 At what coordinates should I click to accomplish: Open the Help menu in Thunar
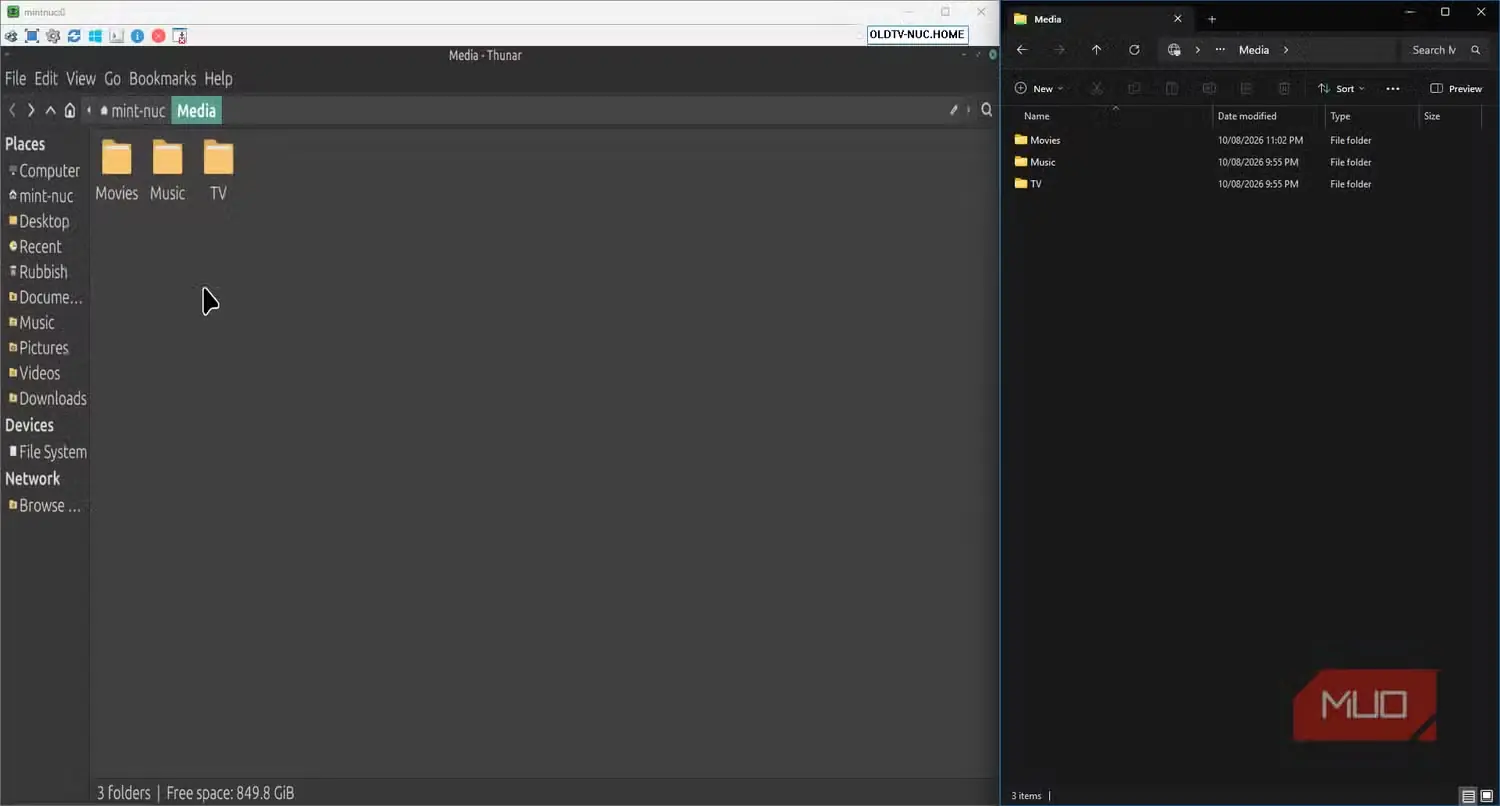[218, 79]
